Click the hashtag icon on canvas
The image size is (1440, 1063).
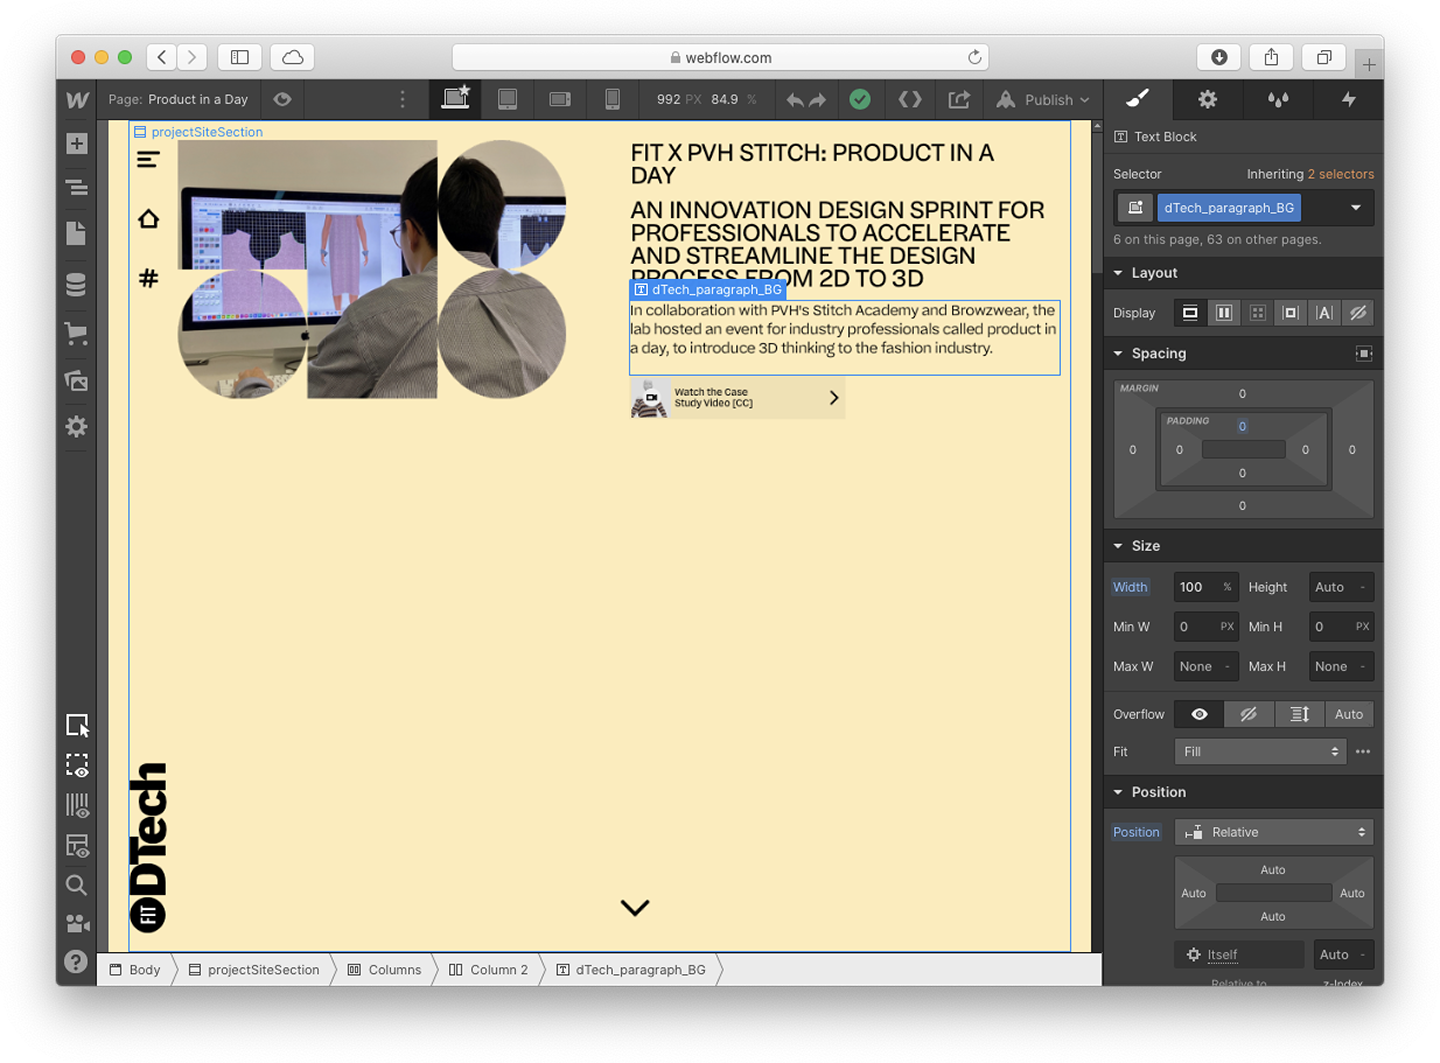tap(148, 278)
